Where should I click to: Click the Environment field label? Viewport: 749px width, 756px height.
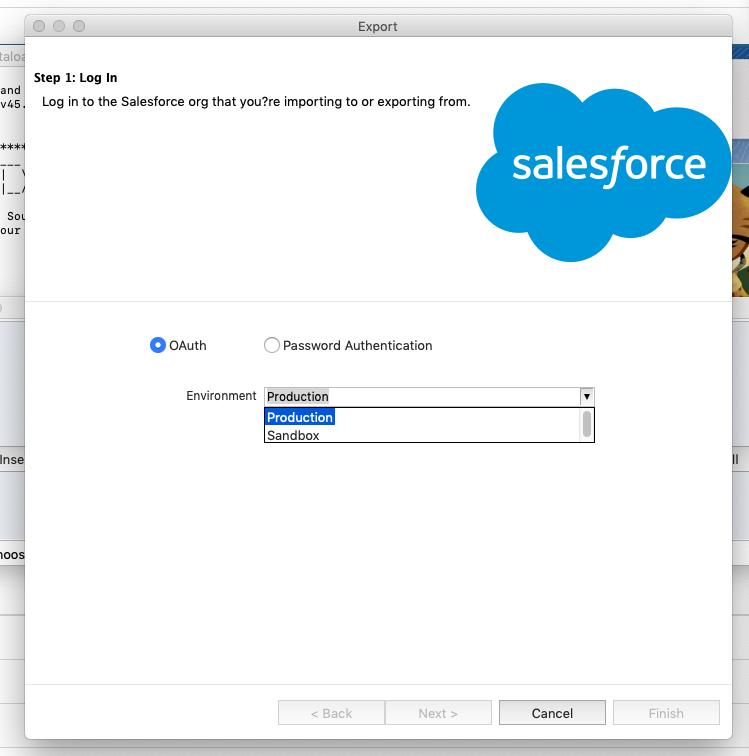(221, 396)
